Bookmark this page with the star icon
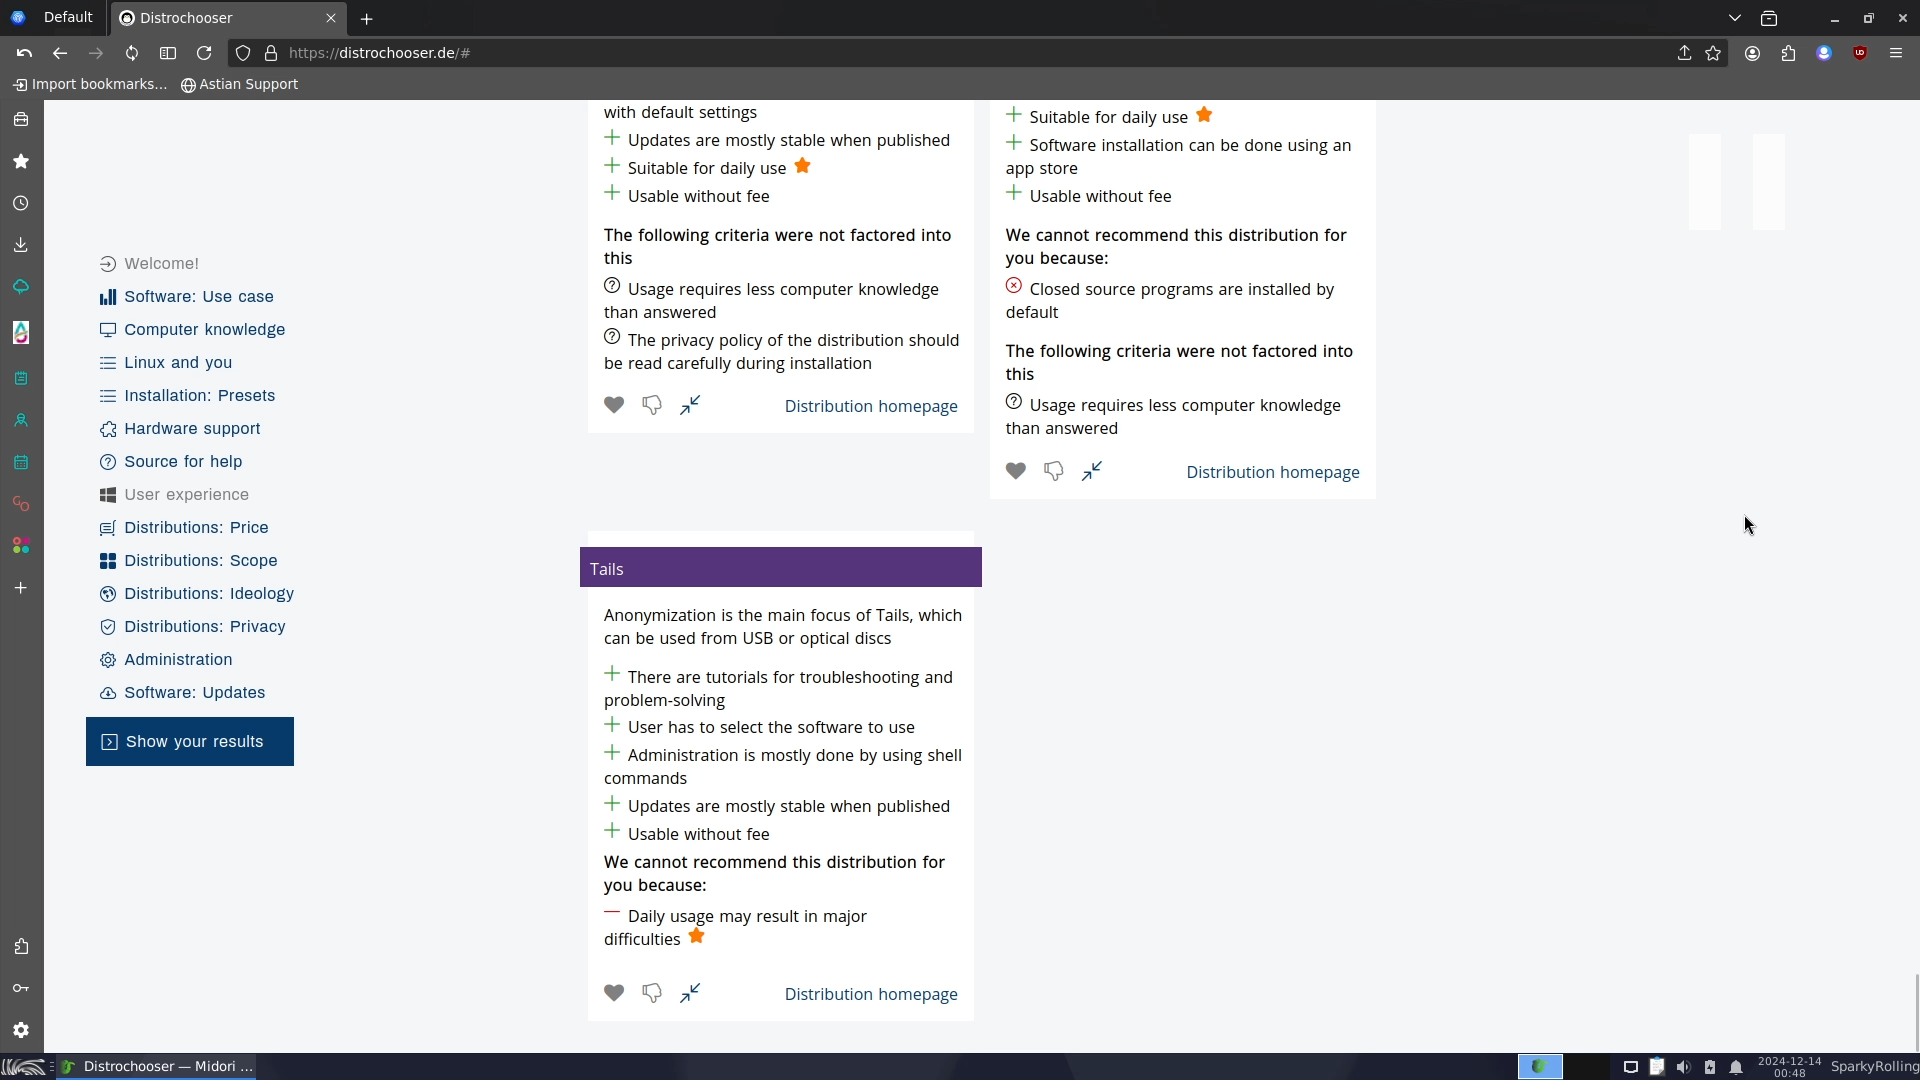 click(1713, 53)
